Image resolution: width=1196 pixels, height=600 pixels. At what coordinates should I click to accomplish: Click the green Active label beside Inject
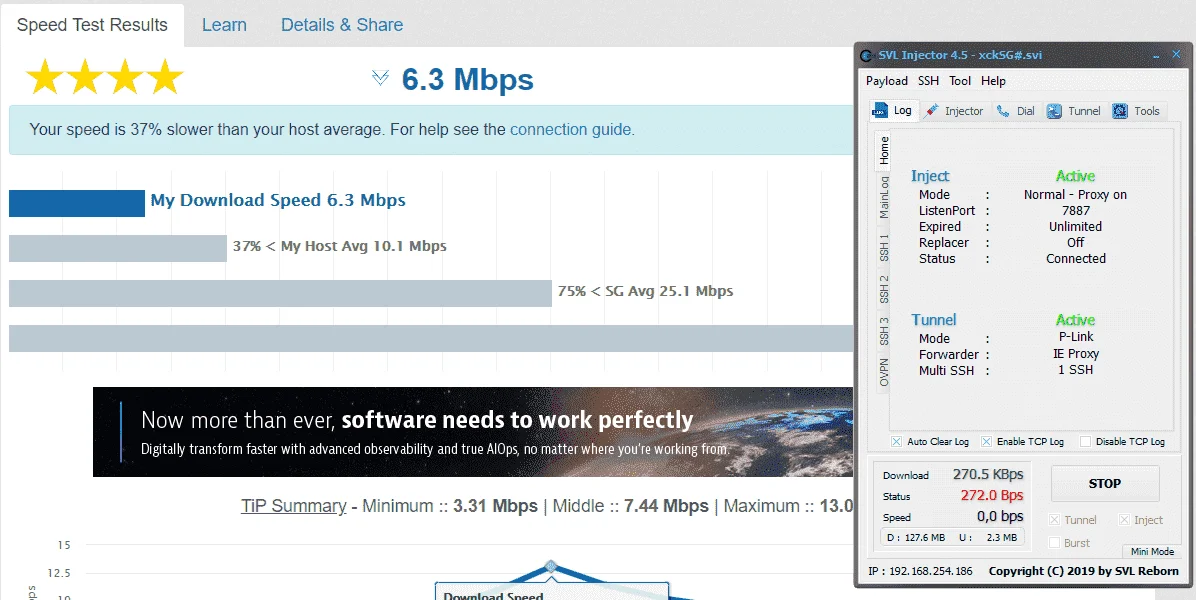1075,176
